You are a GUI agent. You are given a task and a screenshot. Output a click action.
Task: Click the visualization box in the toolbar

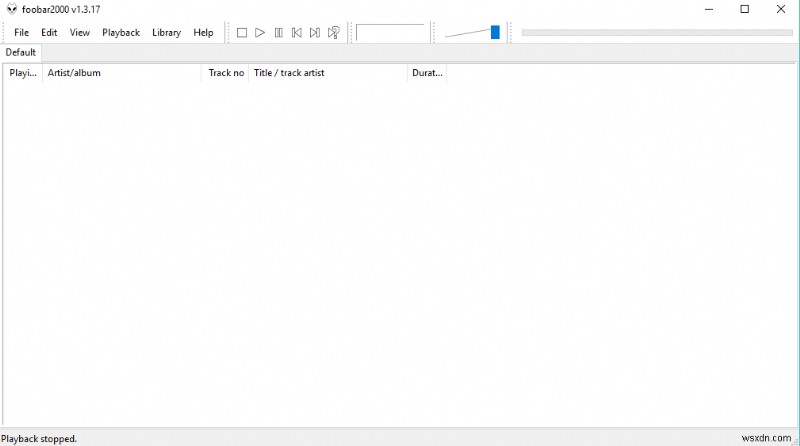coord(390,33)
